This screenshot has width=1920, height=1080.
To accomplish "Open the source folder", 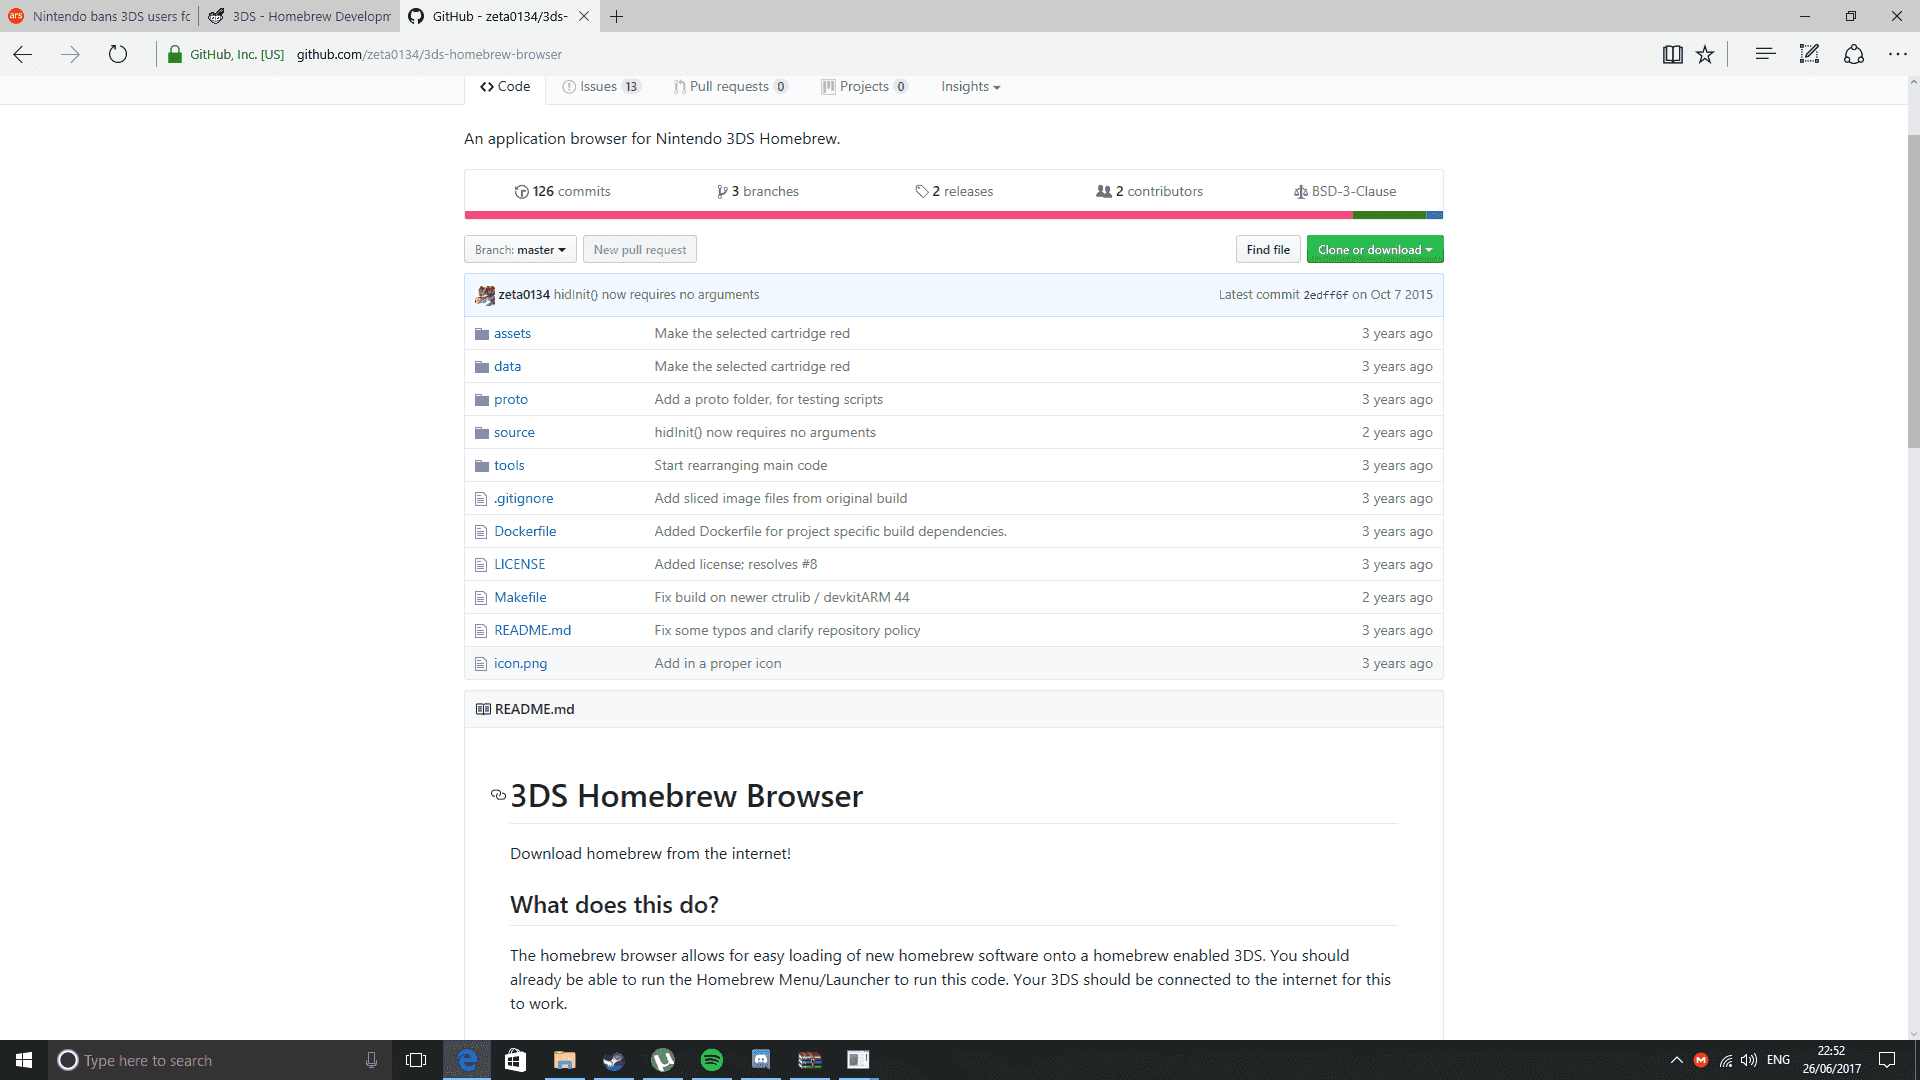I will click(514, 433).
